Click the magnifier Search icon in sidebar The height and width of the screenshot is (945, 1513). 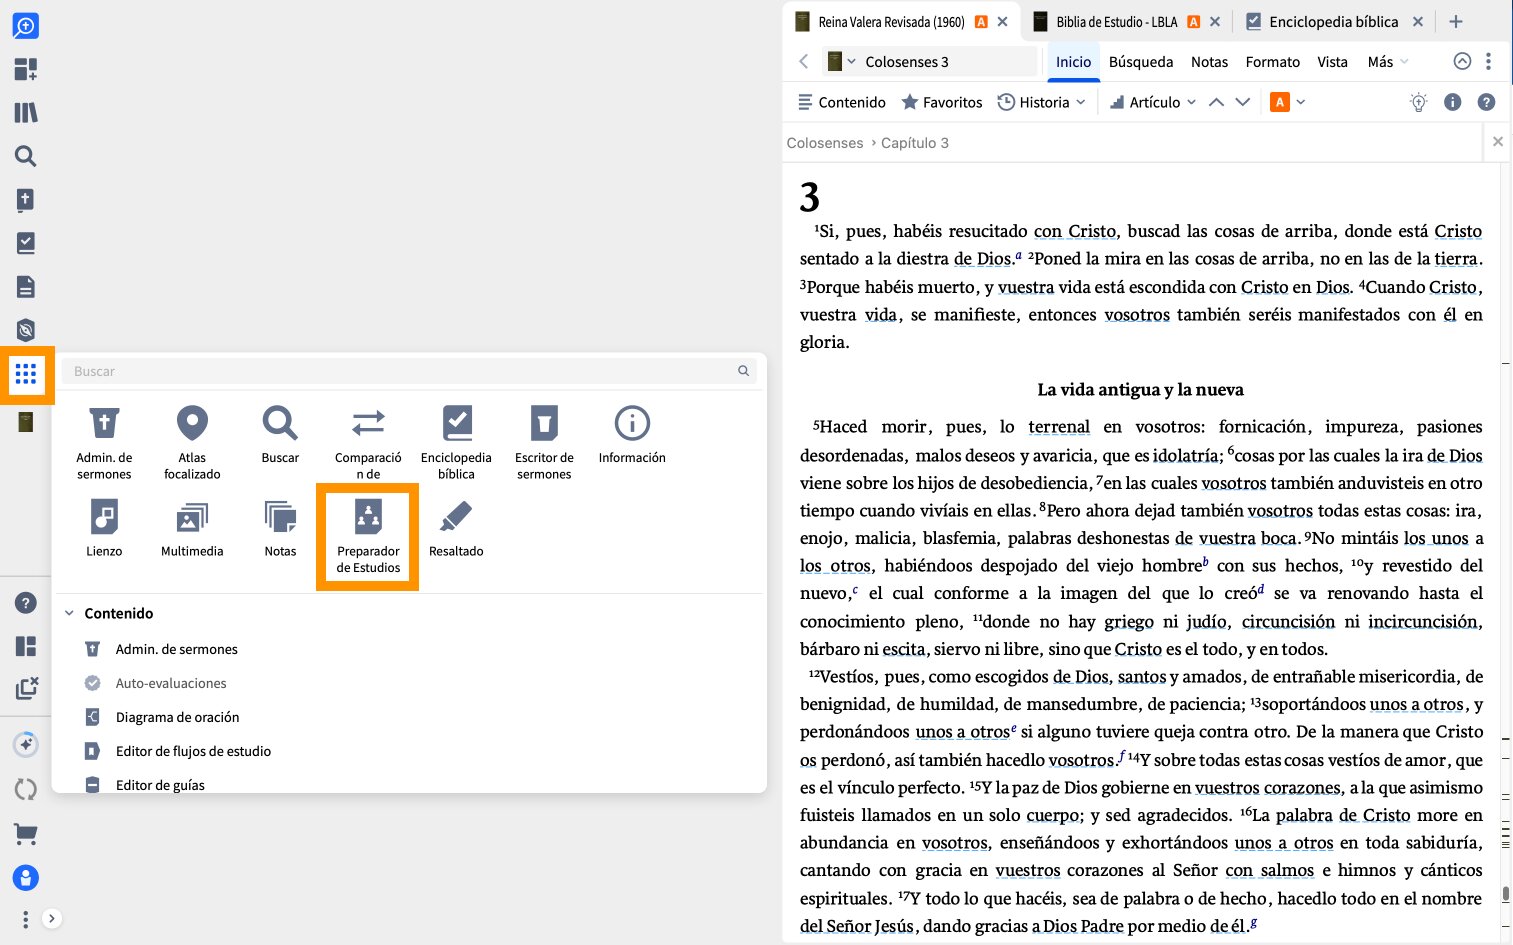tap(26, 156)
